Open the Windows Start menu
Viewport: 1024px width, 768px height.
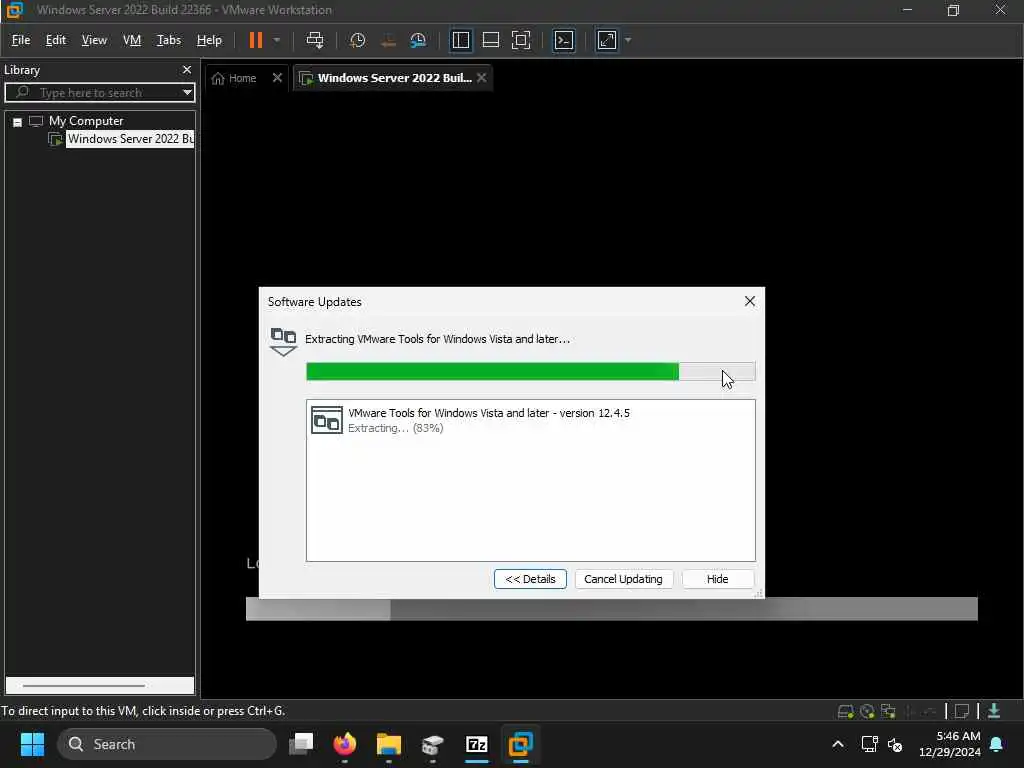click(32, 744)
